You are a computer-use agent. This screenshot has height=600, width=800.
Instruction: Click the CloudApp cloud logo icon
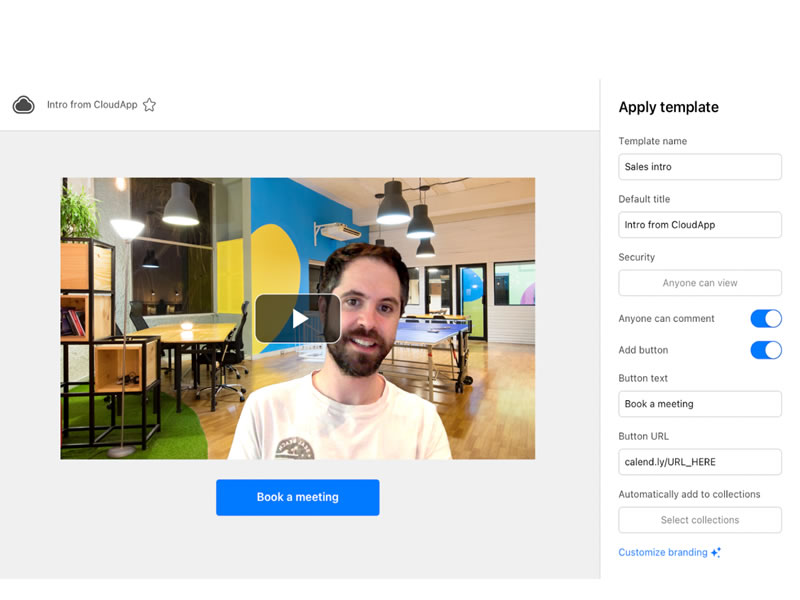click(24, 105)
